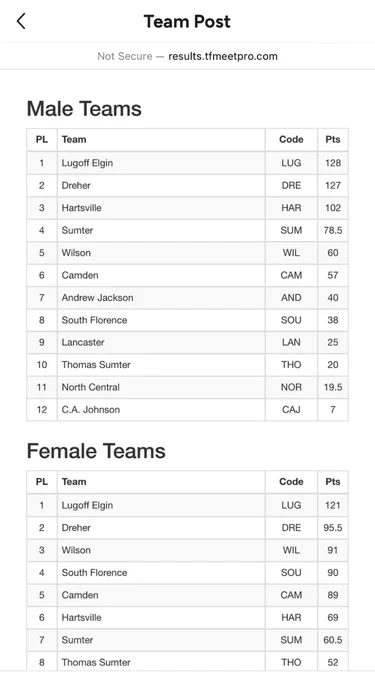Click the PL column header in Female Teams
The width and height of the screenshot is (375, 680).
(x=42, y=482)
